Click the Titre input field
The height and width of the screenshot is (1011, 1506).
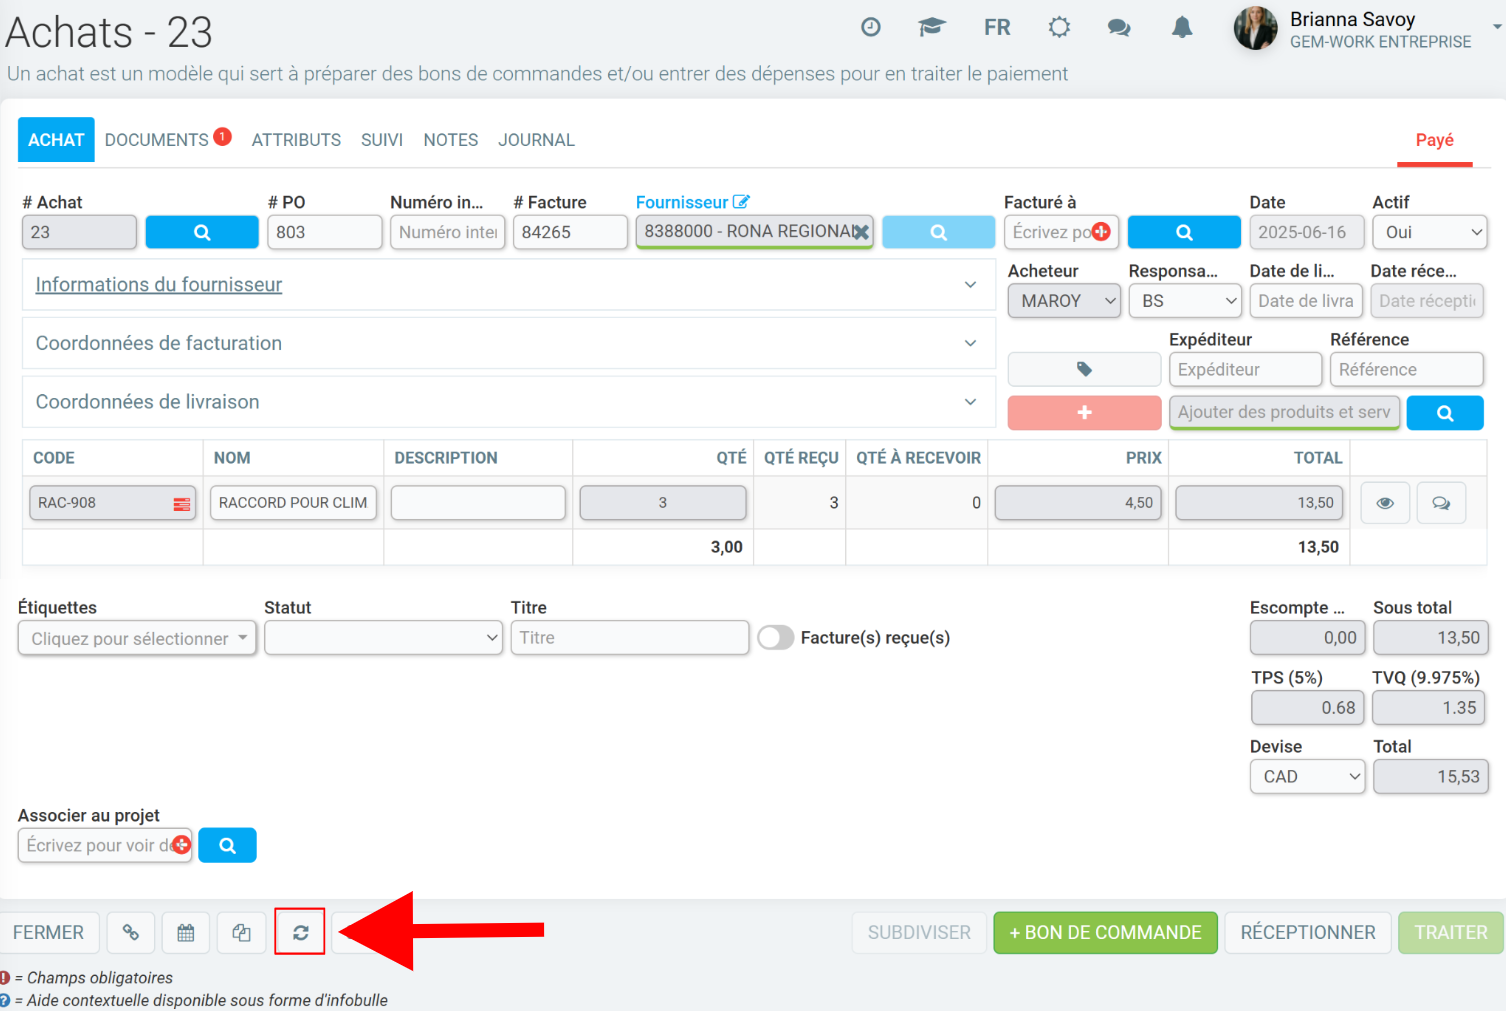click(630, 638)
